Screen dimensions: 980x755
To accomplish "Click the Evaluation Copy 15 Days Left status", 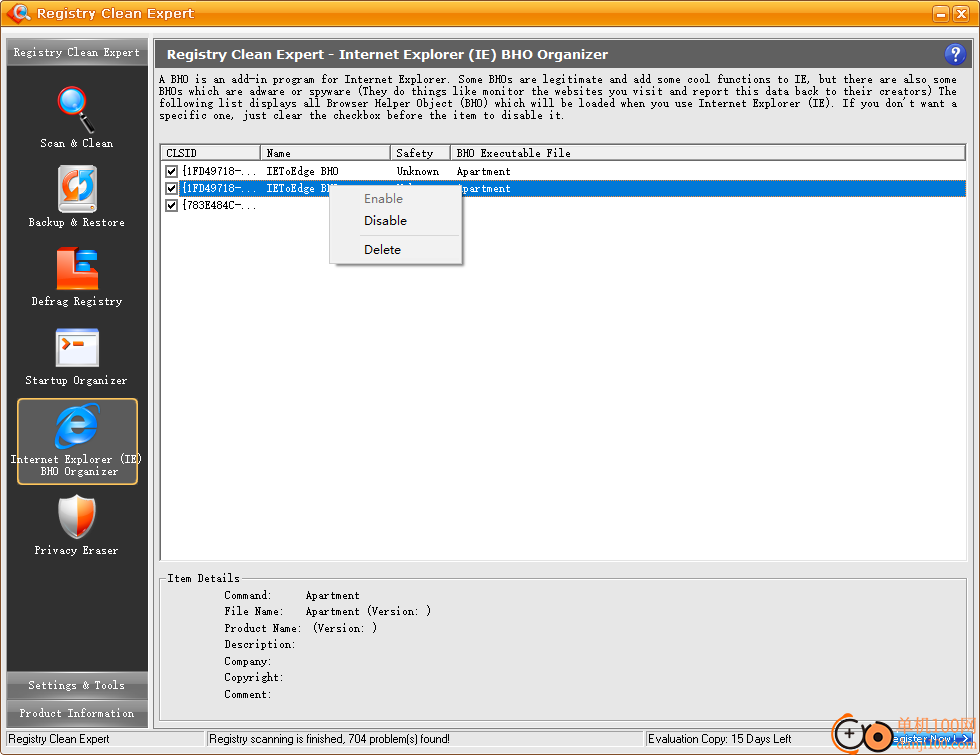I will pos(719,739).
